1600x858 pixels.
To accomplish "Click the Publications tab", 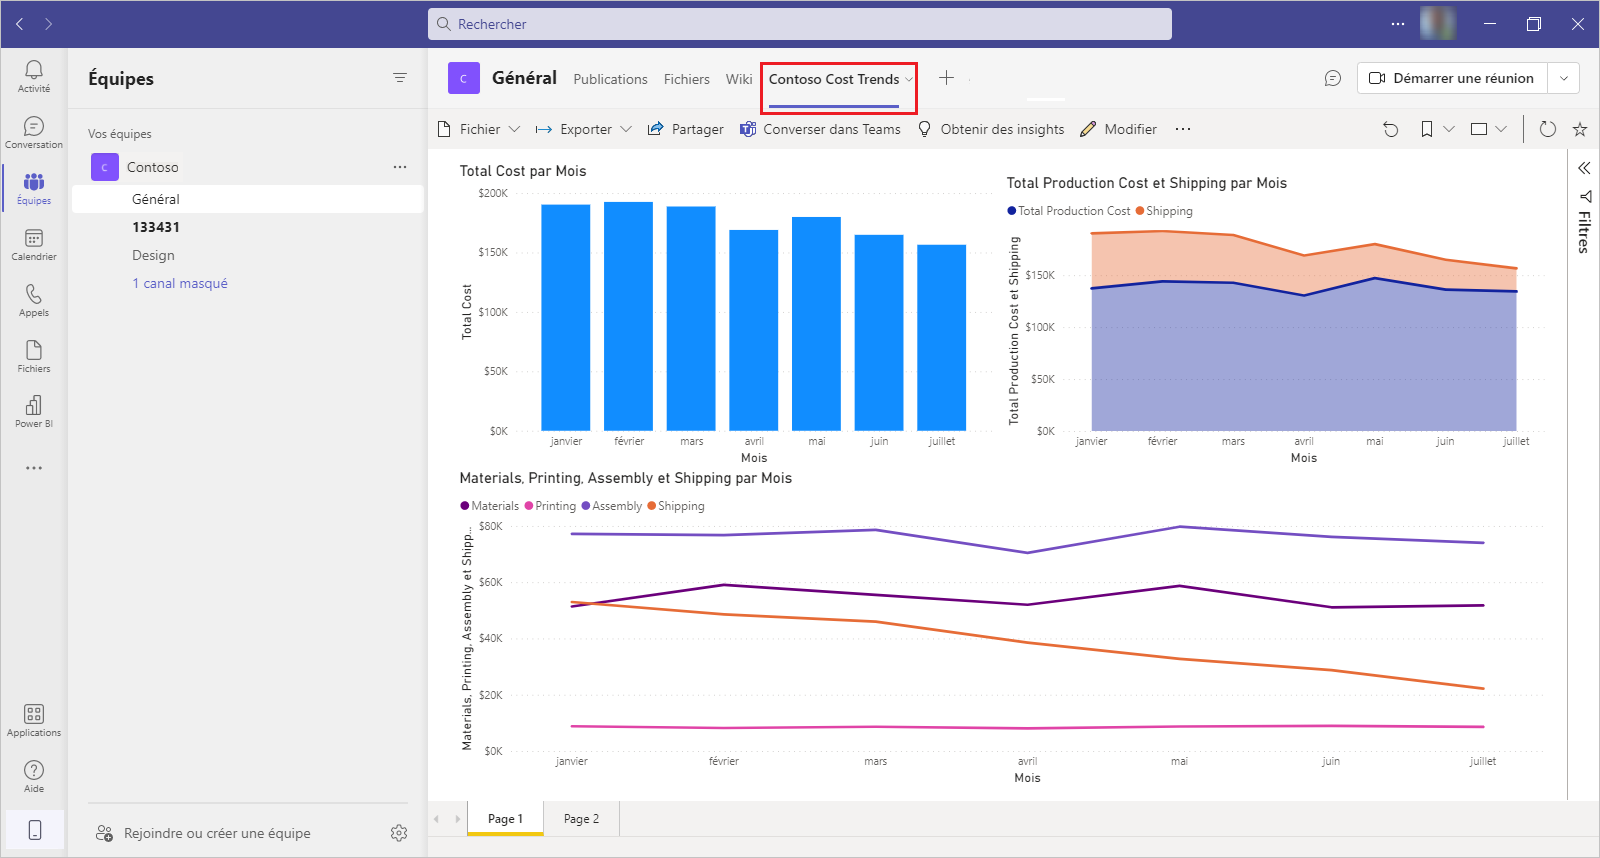I will [610, 79].
